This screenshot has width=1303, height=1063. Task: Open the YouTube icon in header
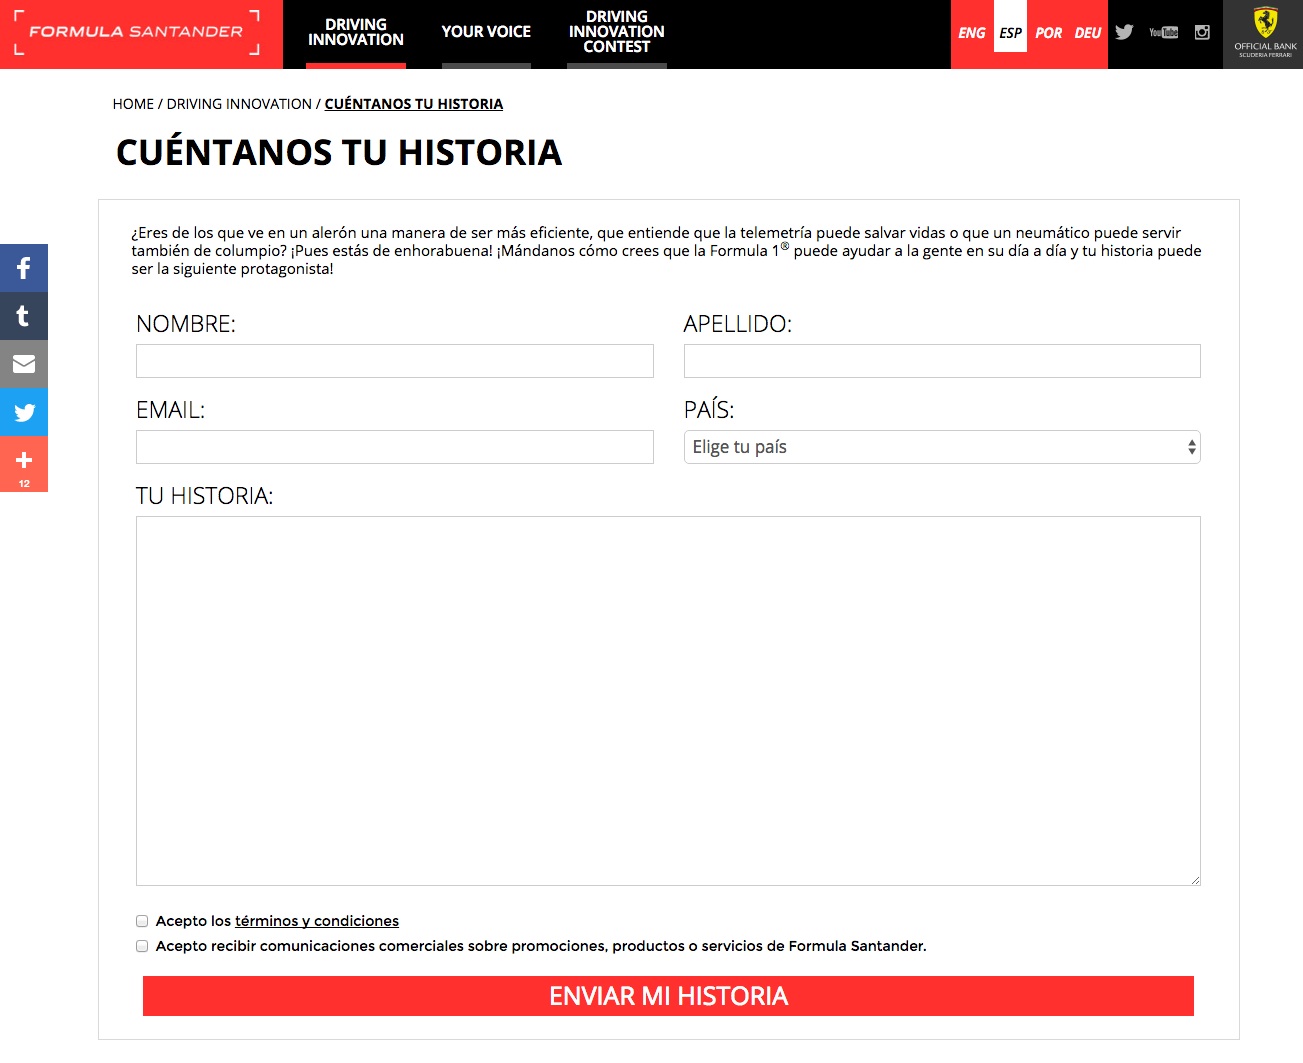coord(1163,32)
